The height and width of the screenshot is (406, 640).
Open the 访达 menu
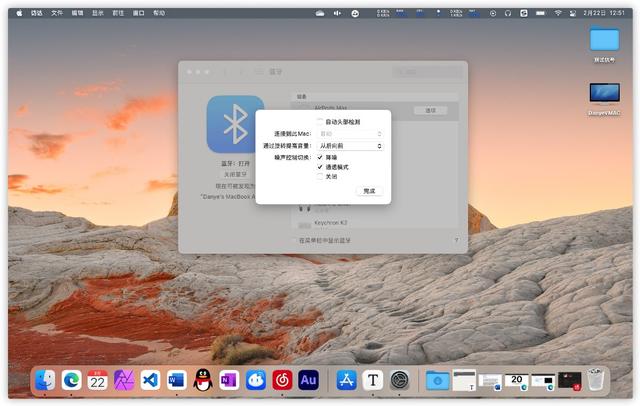36,13
